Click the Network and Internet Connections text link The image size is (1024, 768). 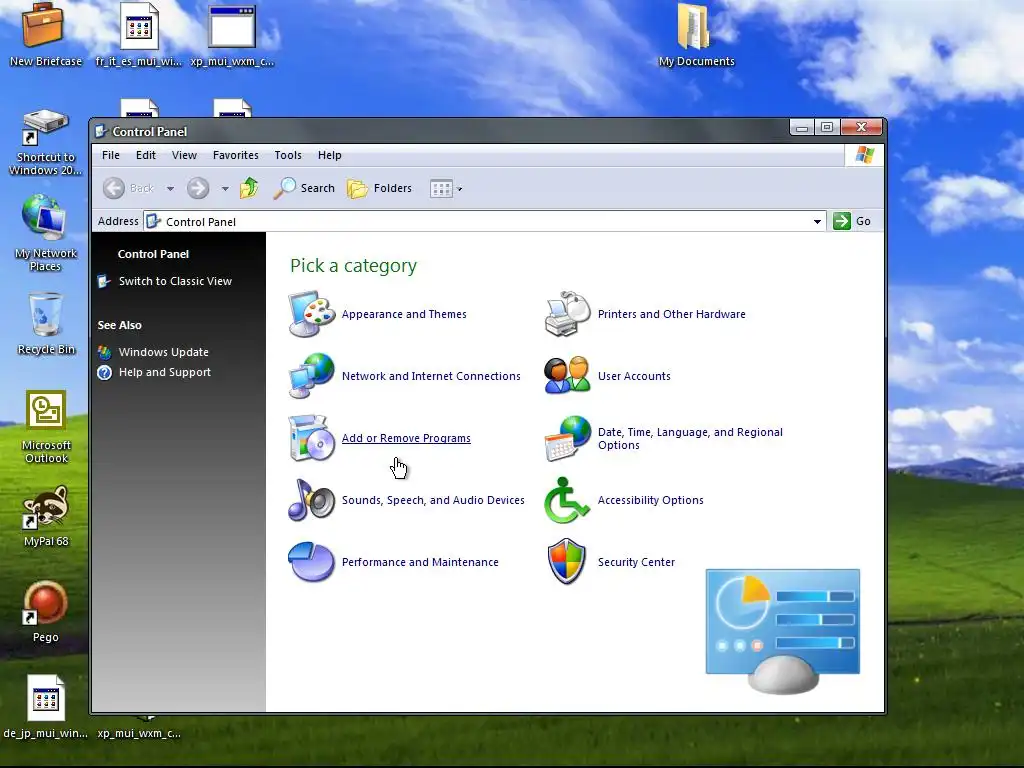click(x=431, y=376)
